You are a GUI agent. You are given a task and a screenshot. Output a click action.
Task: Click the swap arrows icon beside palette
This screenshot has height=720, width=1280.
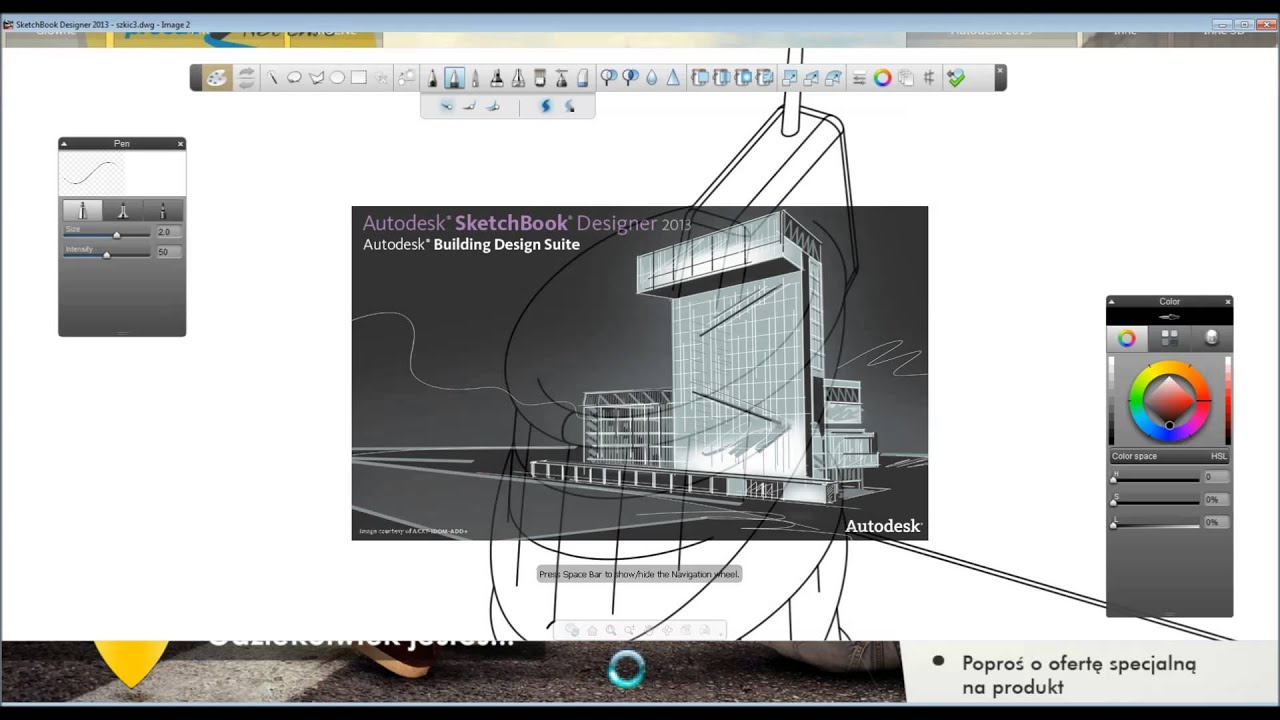[246, 78]
